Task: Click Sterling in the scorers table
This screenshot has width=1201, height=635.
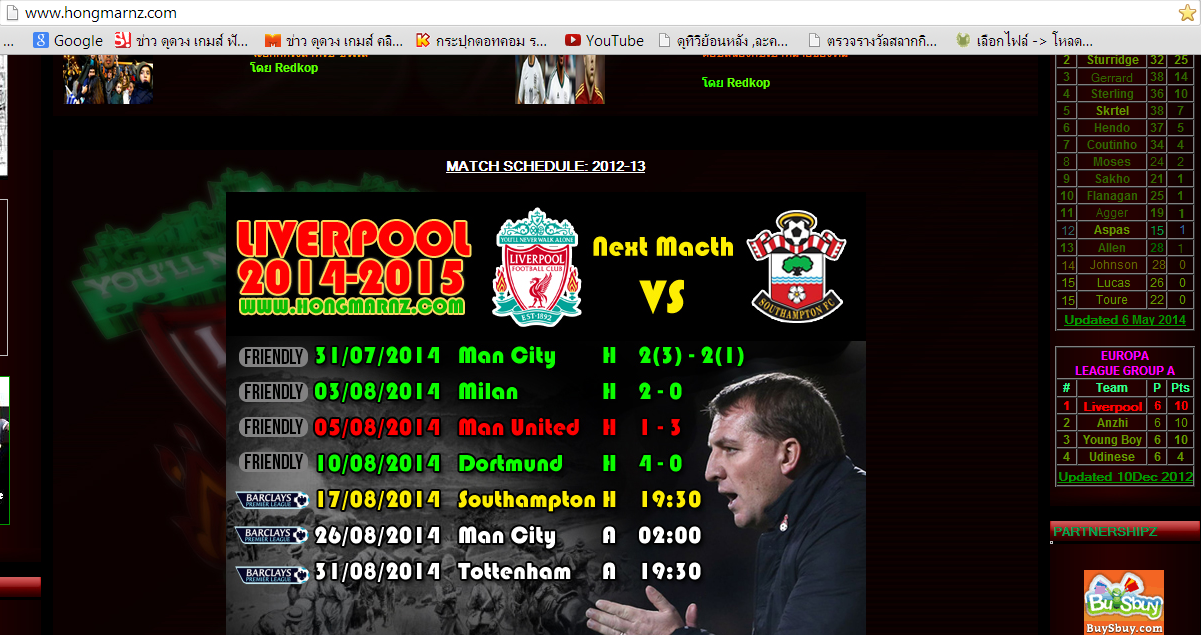Action: pyautogui.click(x=1111, y=94)
